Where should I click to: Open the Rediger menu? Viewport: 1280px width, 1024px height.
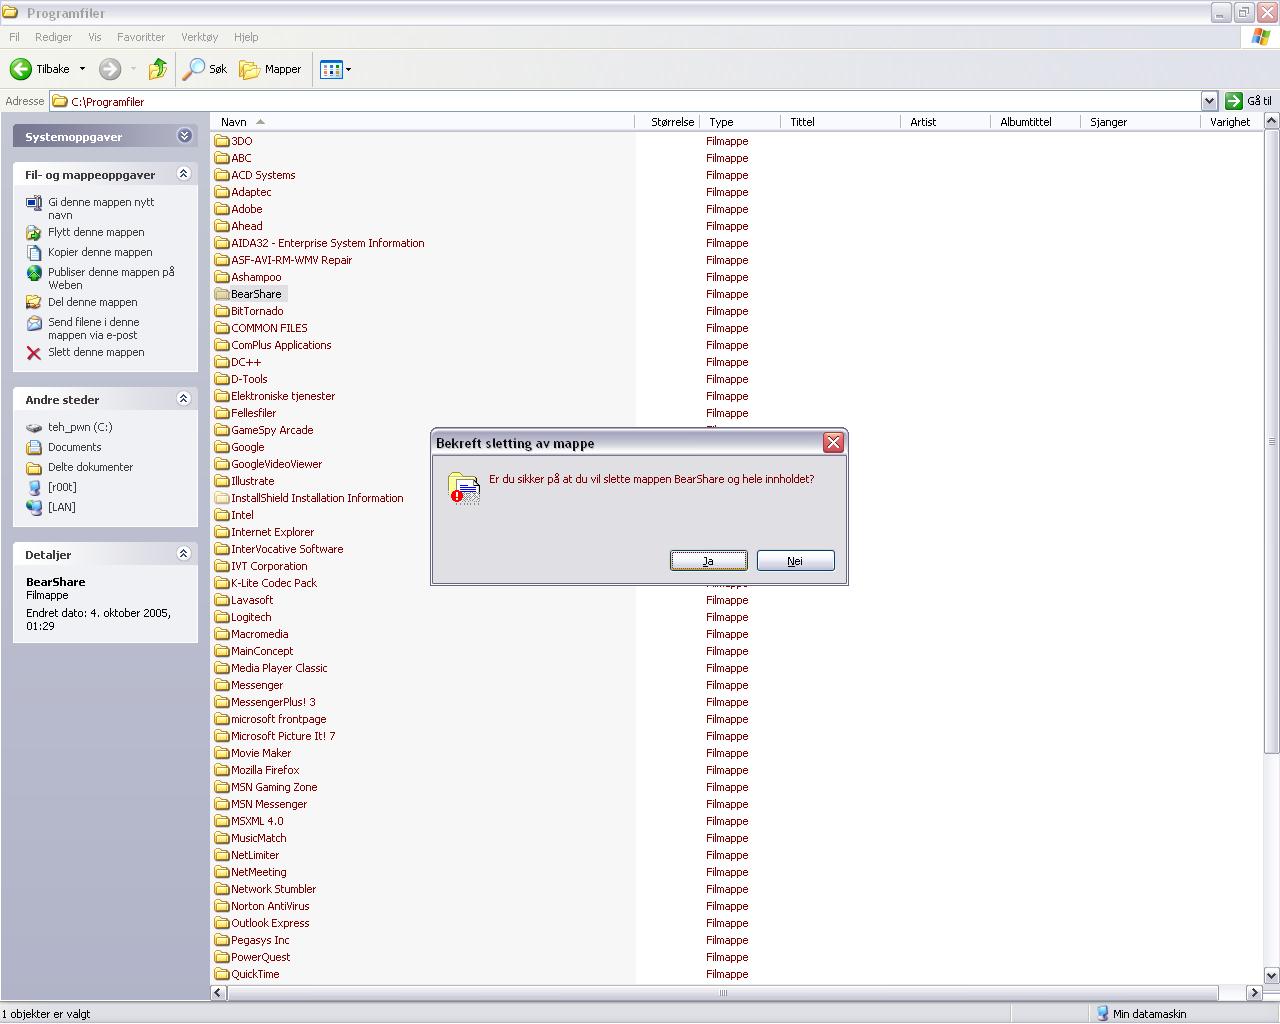click(x=53, y=37)
